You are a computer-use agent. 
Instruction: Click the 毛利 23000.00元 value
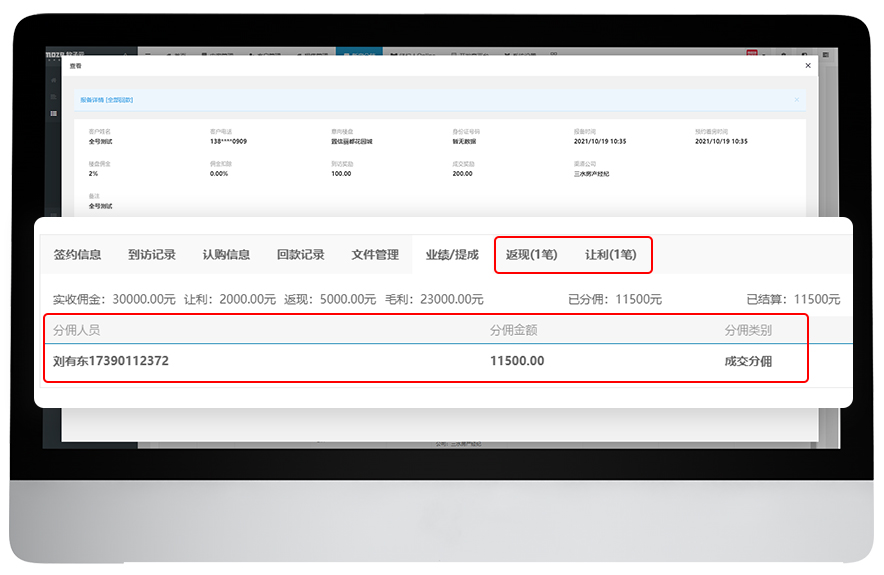point(452,299)
